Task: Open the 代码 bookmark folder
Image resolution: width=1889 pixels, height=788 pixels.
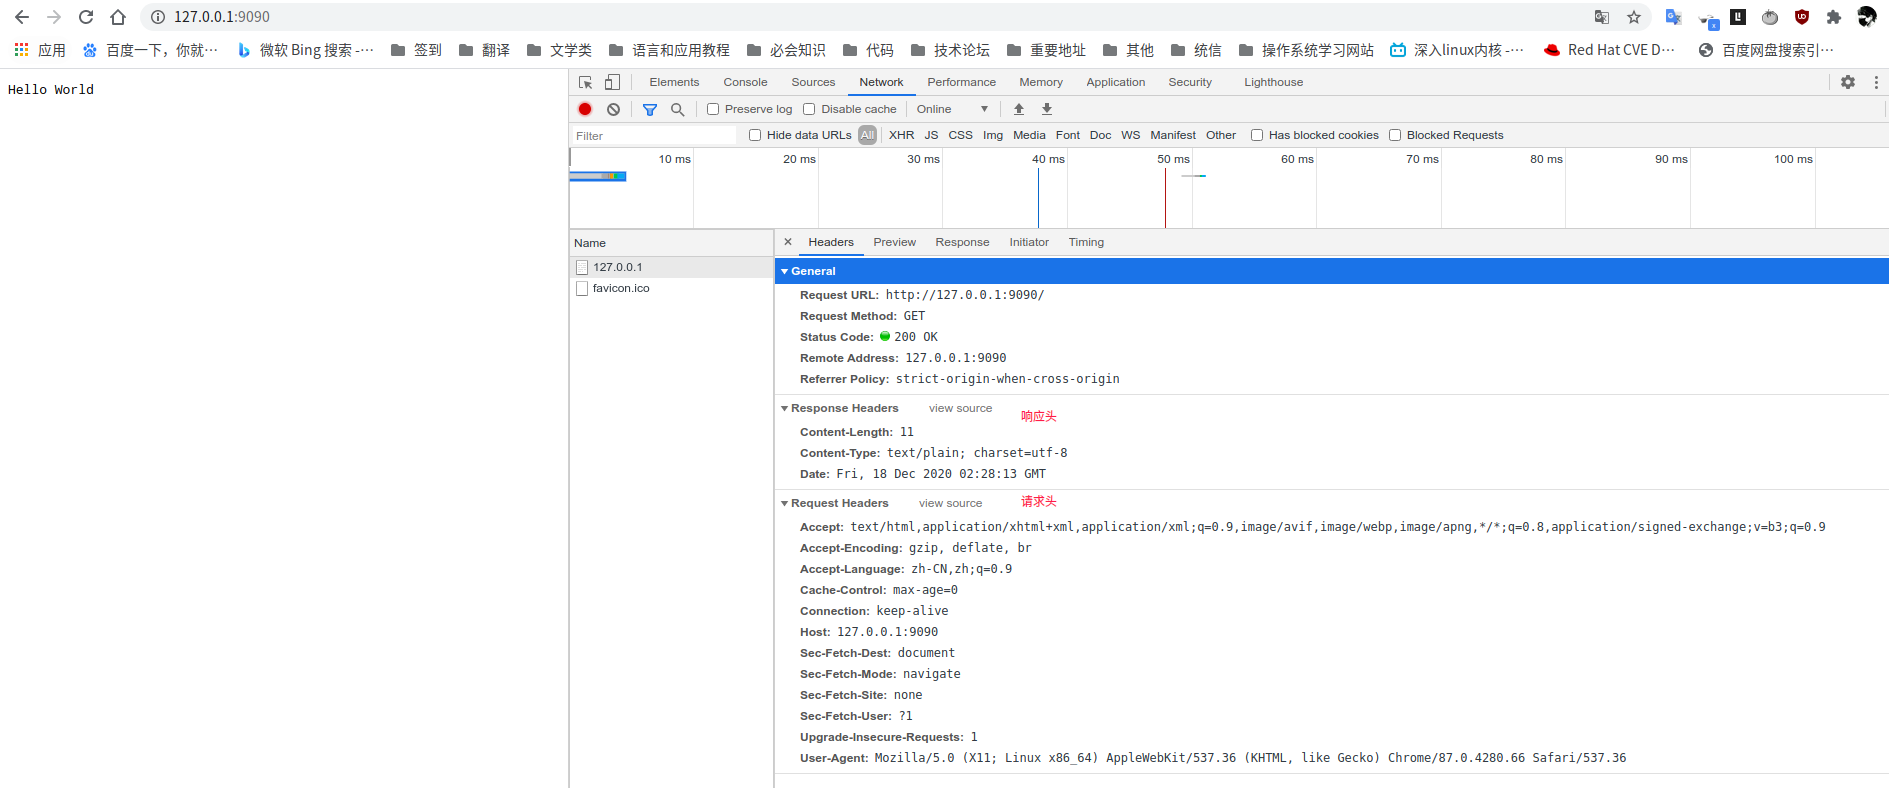Action: click(x=868, y=50)
